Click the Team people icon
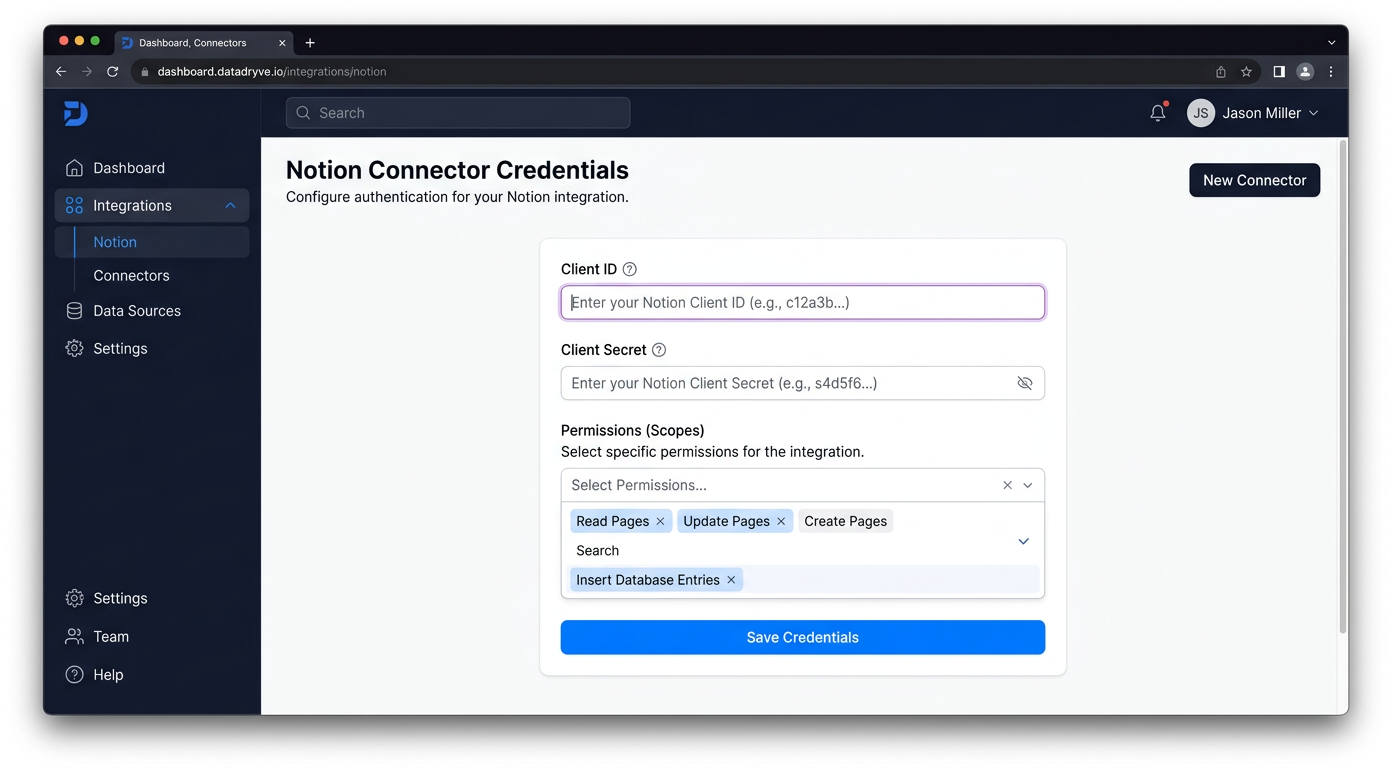Viewport: 1392px width, 768px height. coord(74,636)
